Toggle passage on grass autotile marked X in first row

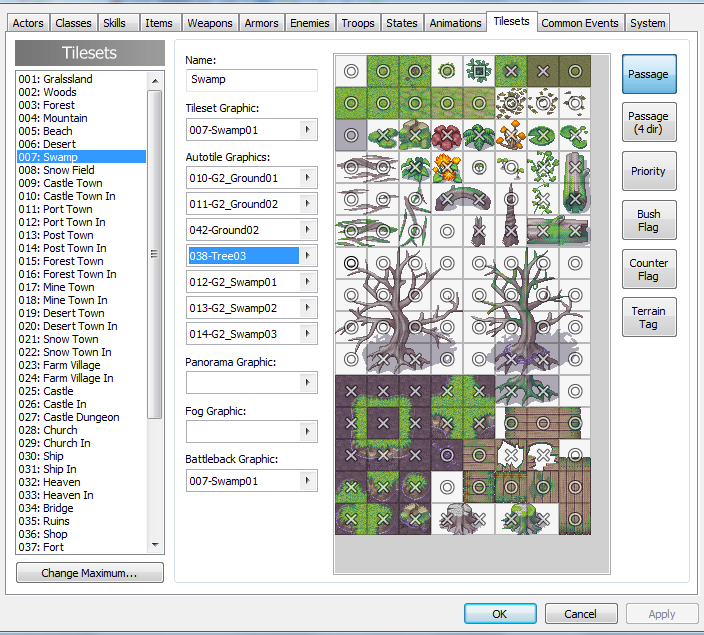point(511,71)
